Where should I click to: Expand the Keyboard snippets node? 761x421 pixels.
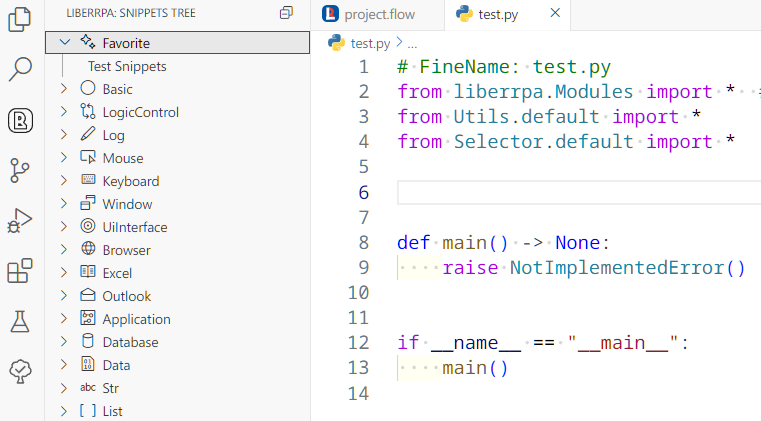point(64,181)
